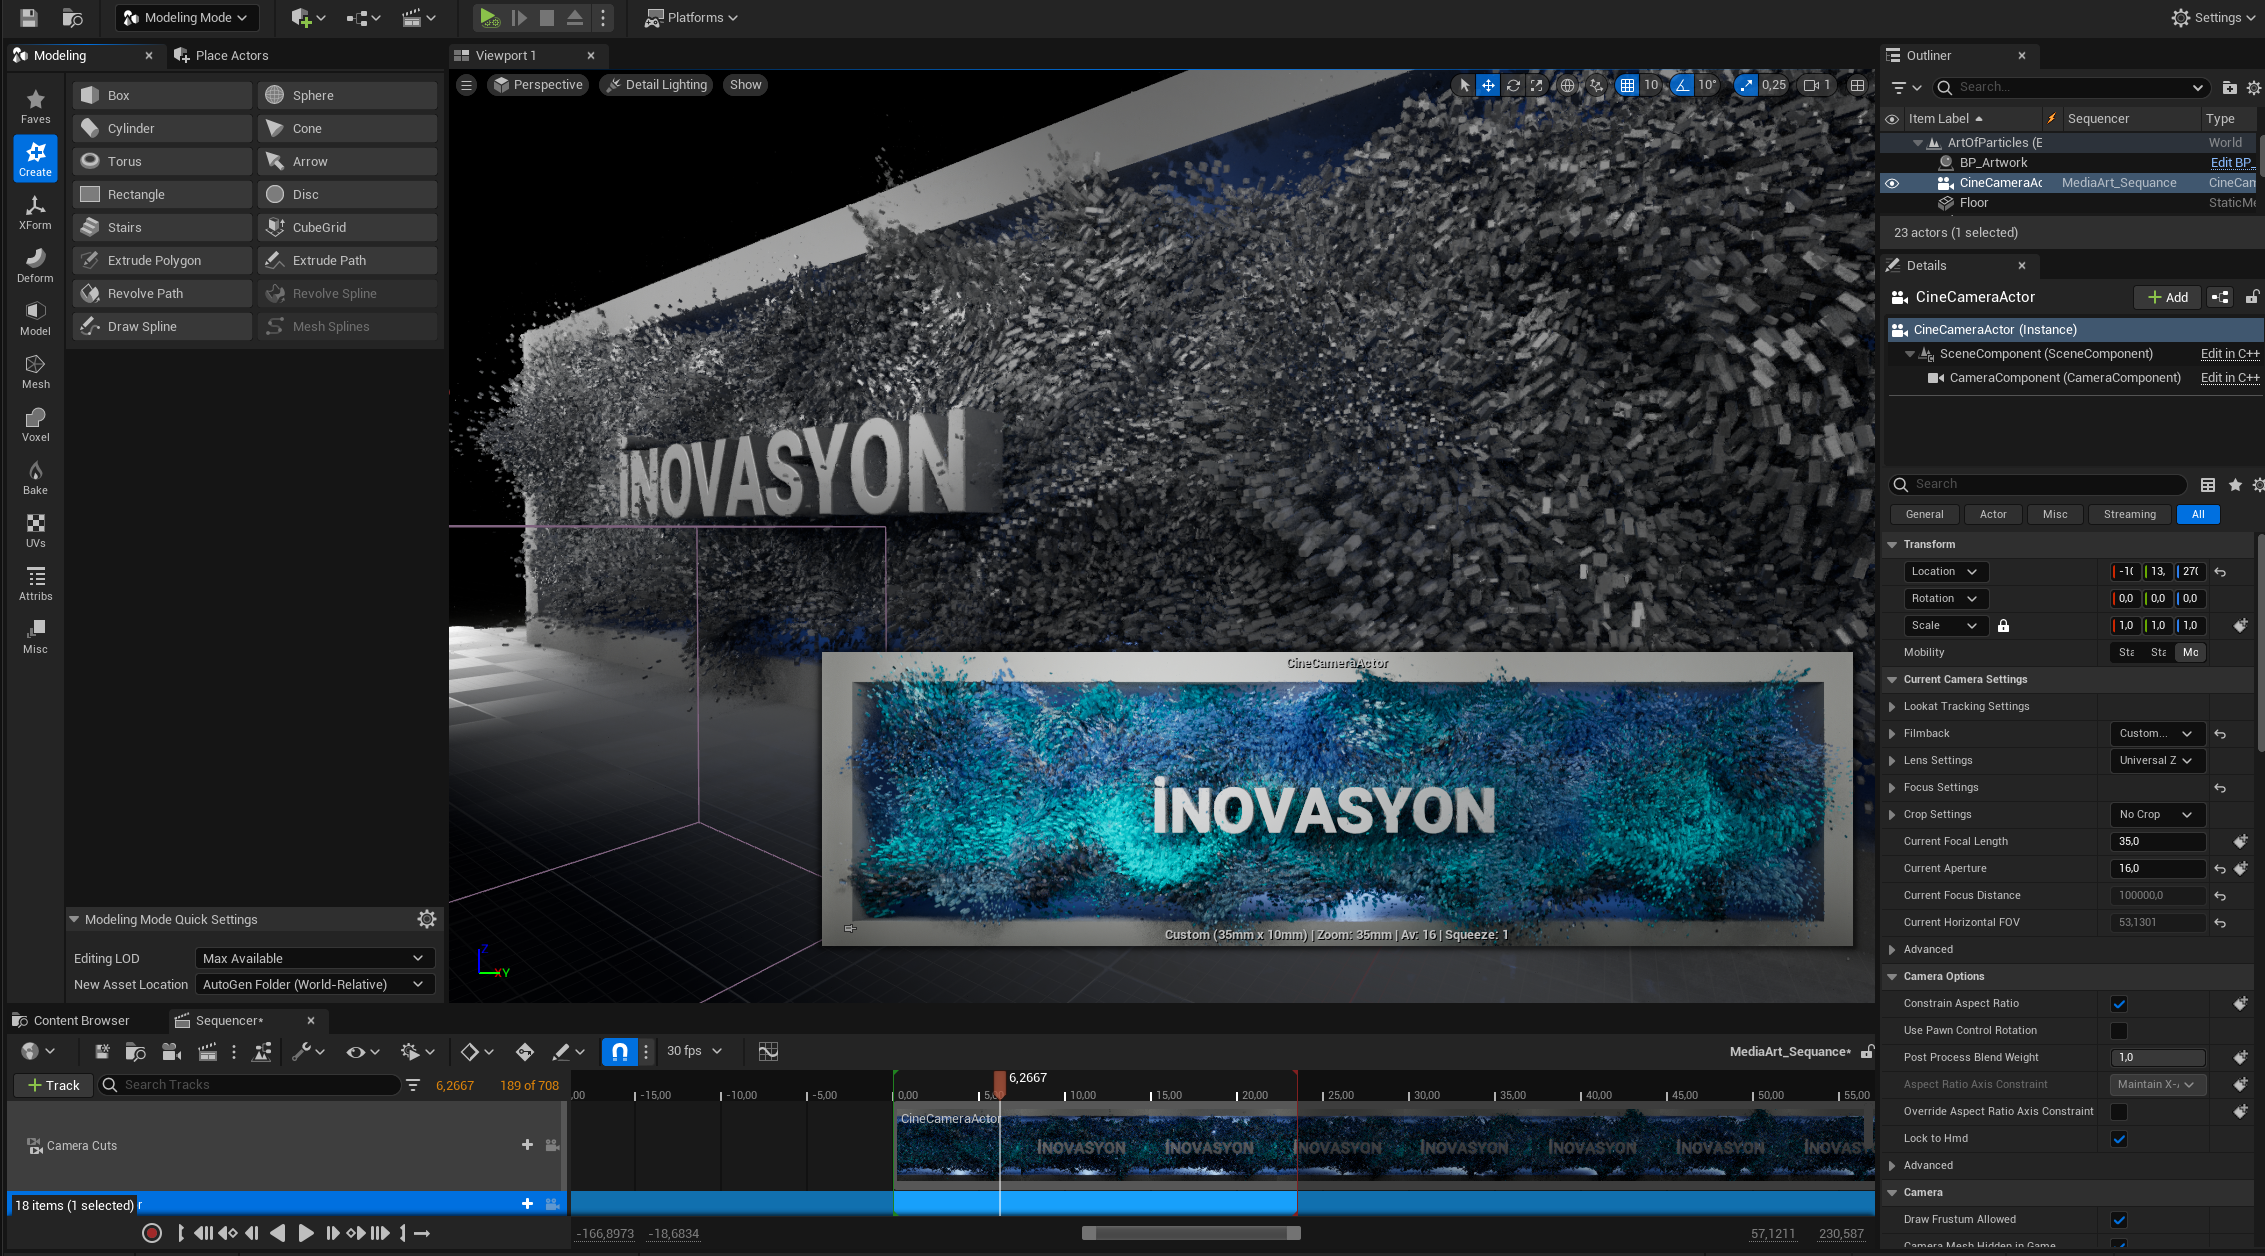2265x1256 pixels.
Task: Toggle Draw Frustum Allowed checkbox
Action: (2119, 1220)
